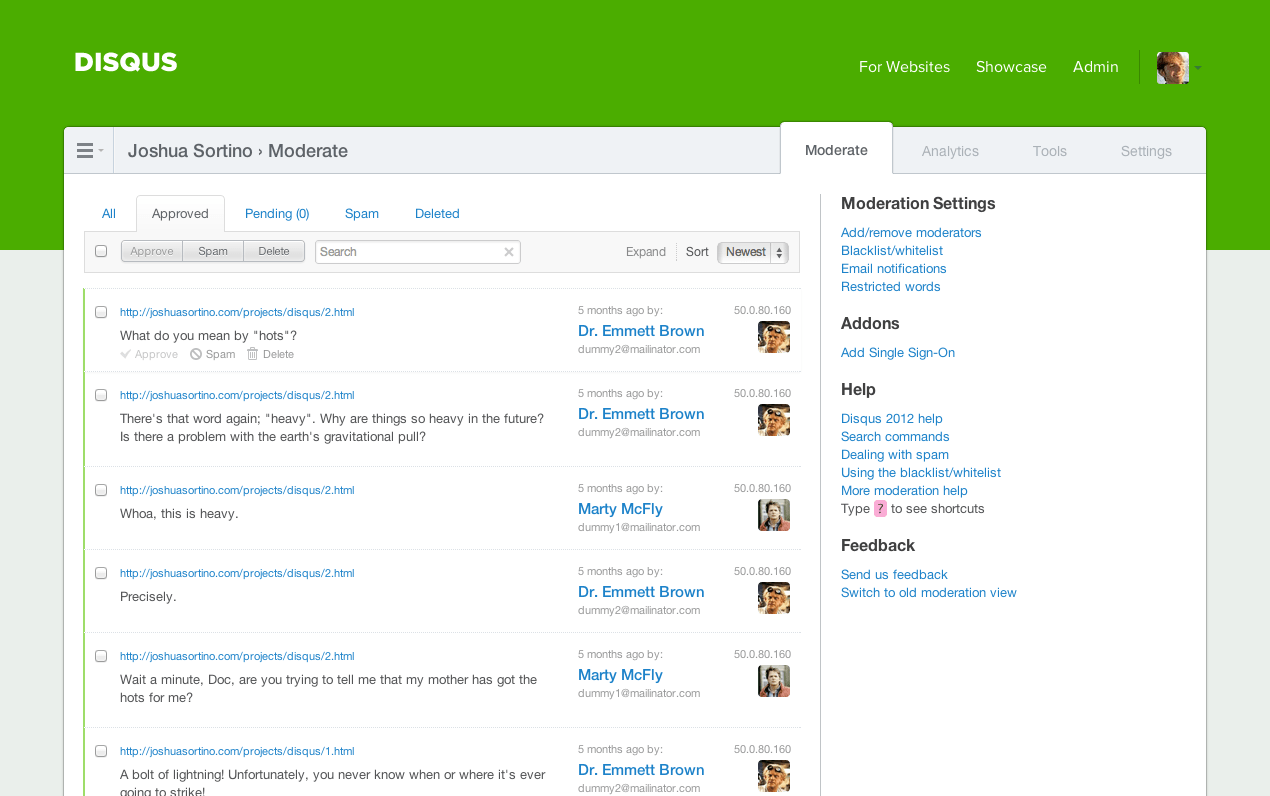This screenshot has width=1270, height=796.
Task: Click IP 50.0.80.160 on "Precisely." comment
Action: tap(762, 571)
